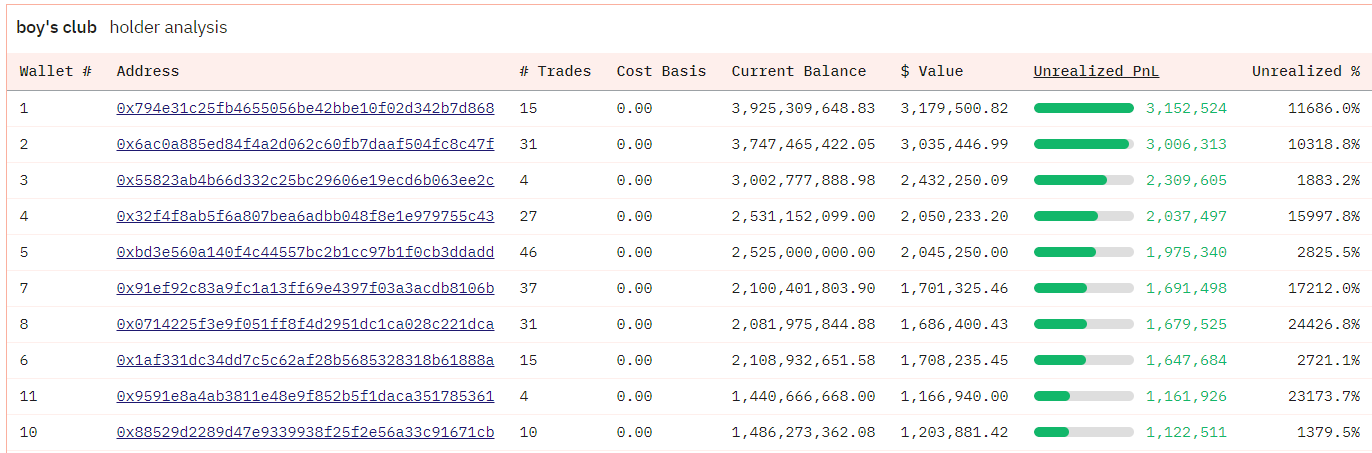Viewport: 1372px width, 453px height.
Task: Open wallet 11 address 0x9591e8a4 link
Action: (305, 396)
